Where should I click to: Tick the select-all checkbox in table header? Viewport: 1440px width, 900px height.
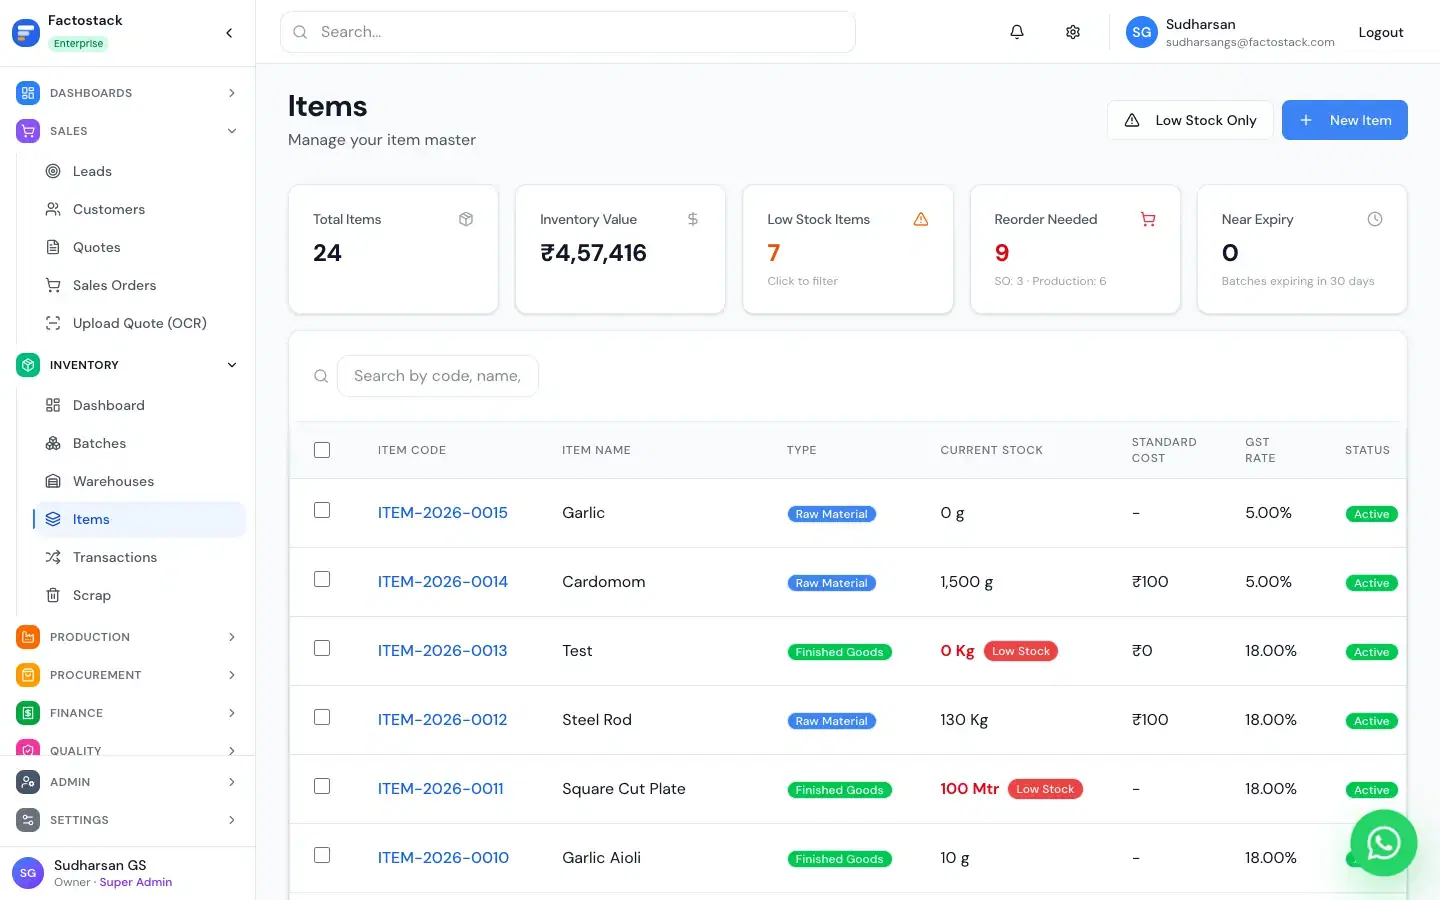pyautogui.click(x=322, y=450)
